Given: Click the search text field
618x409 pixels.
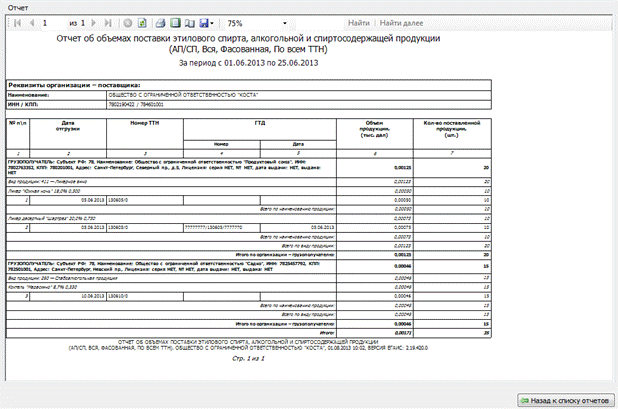Looking at the screenshot, I should click(319, 23).
